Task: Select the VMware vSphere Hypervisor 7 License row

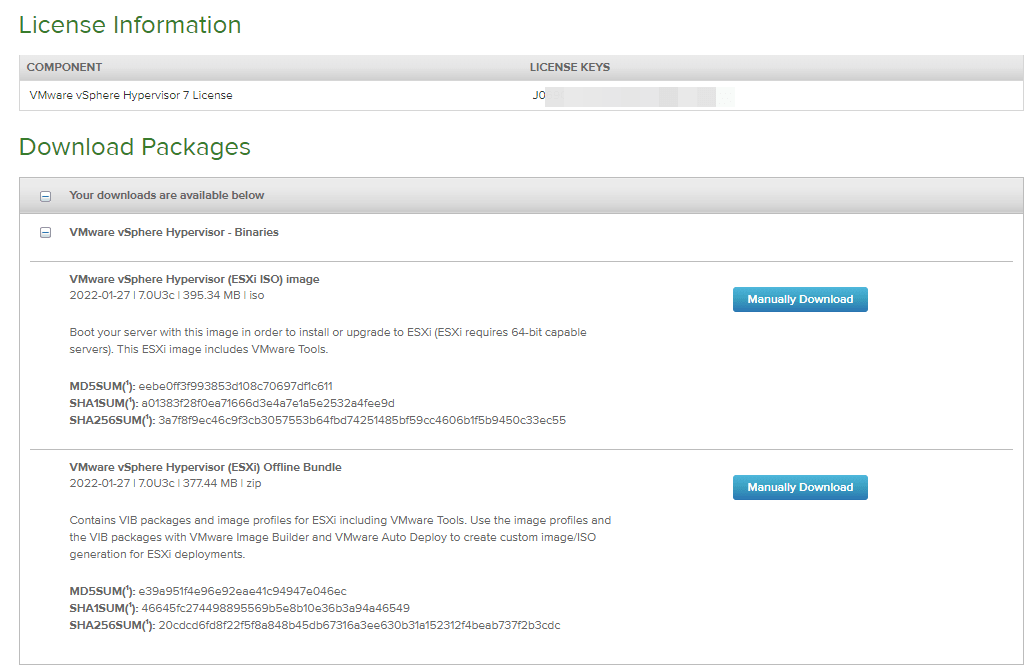Action: coord(131,96)
